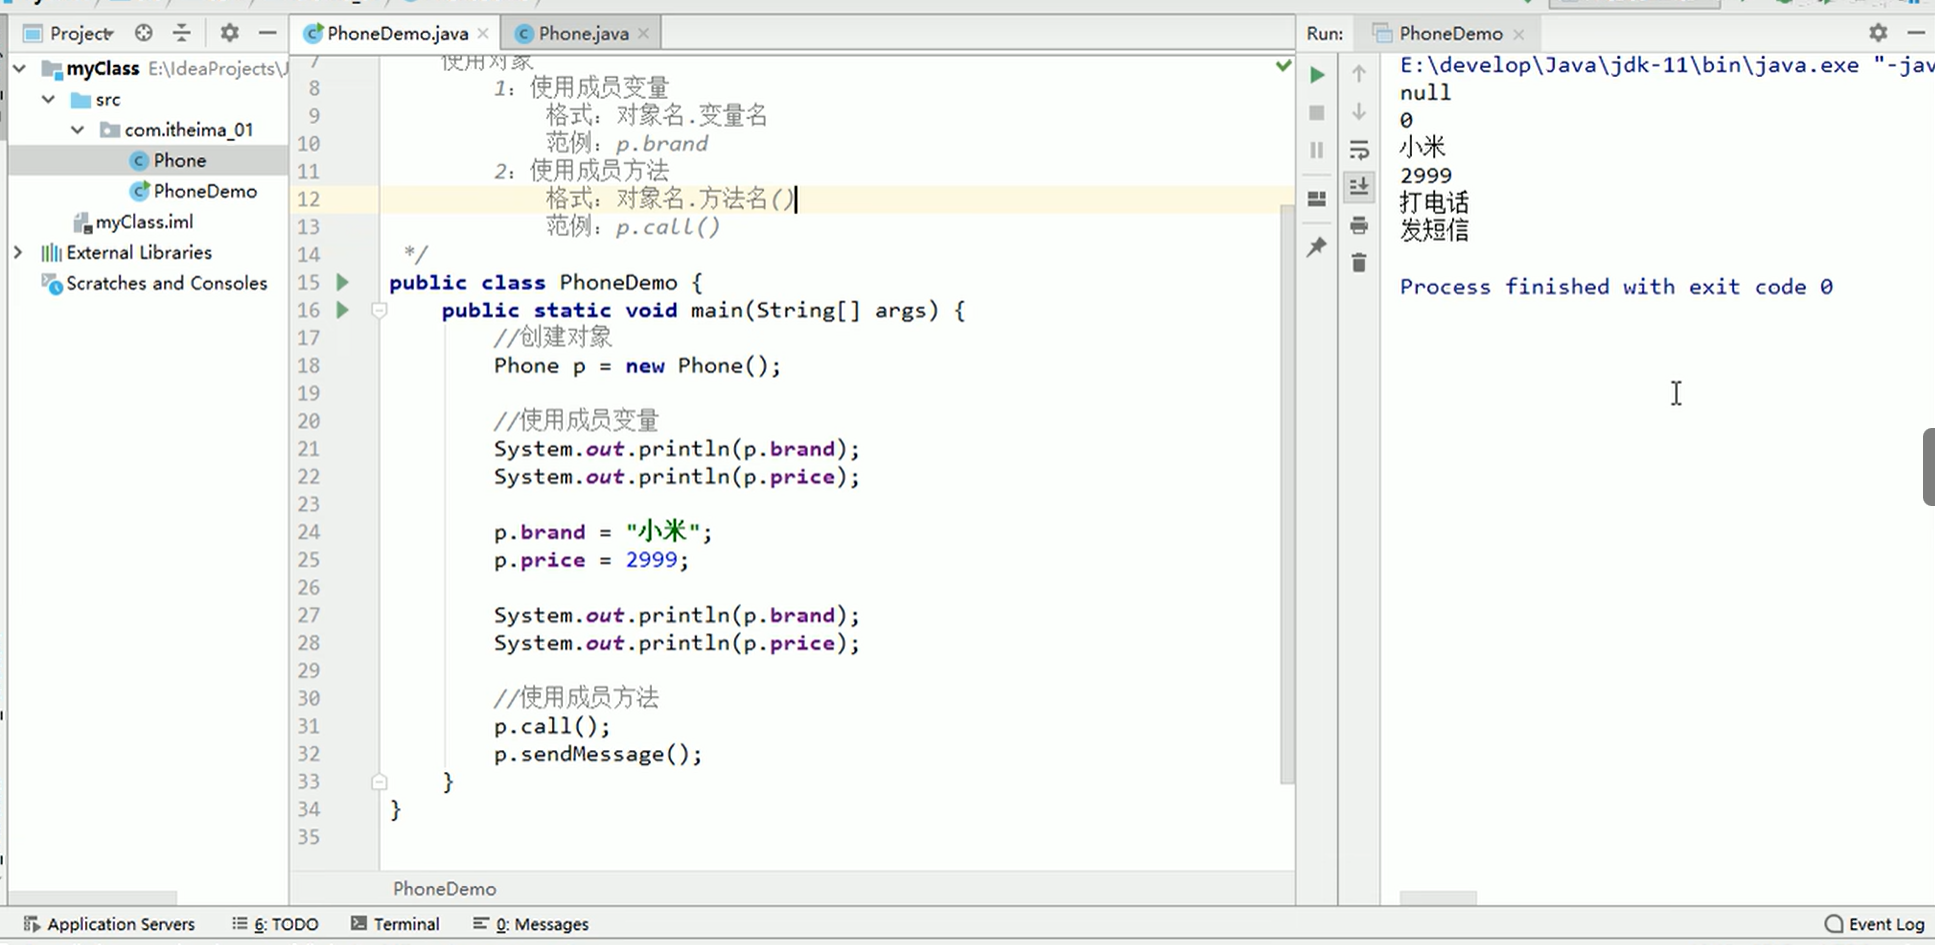1935x945 pixels.
Task: Open the Terminal tool window
Action: click(395, 924)
